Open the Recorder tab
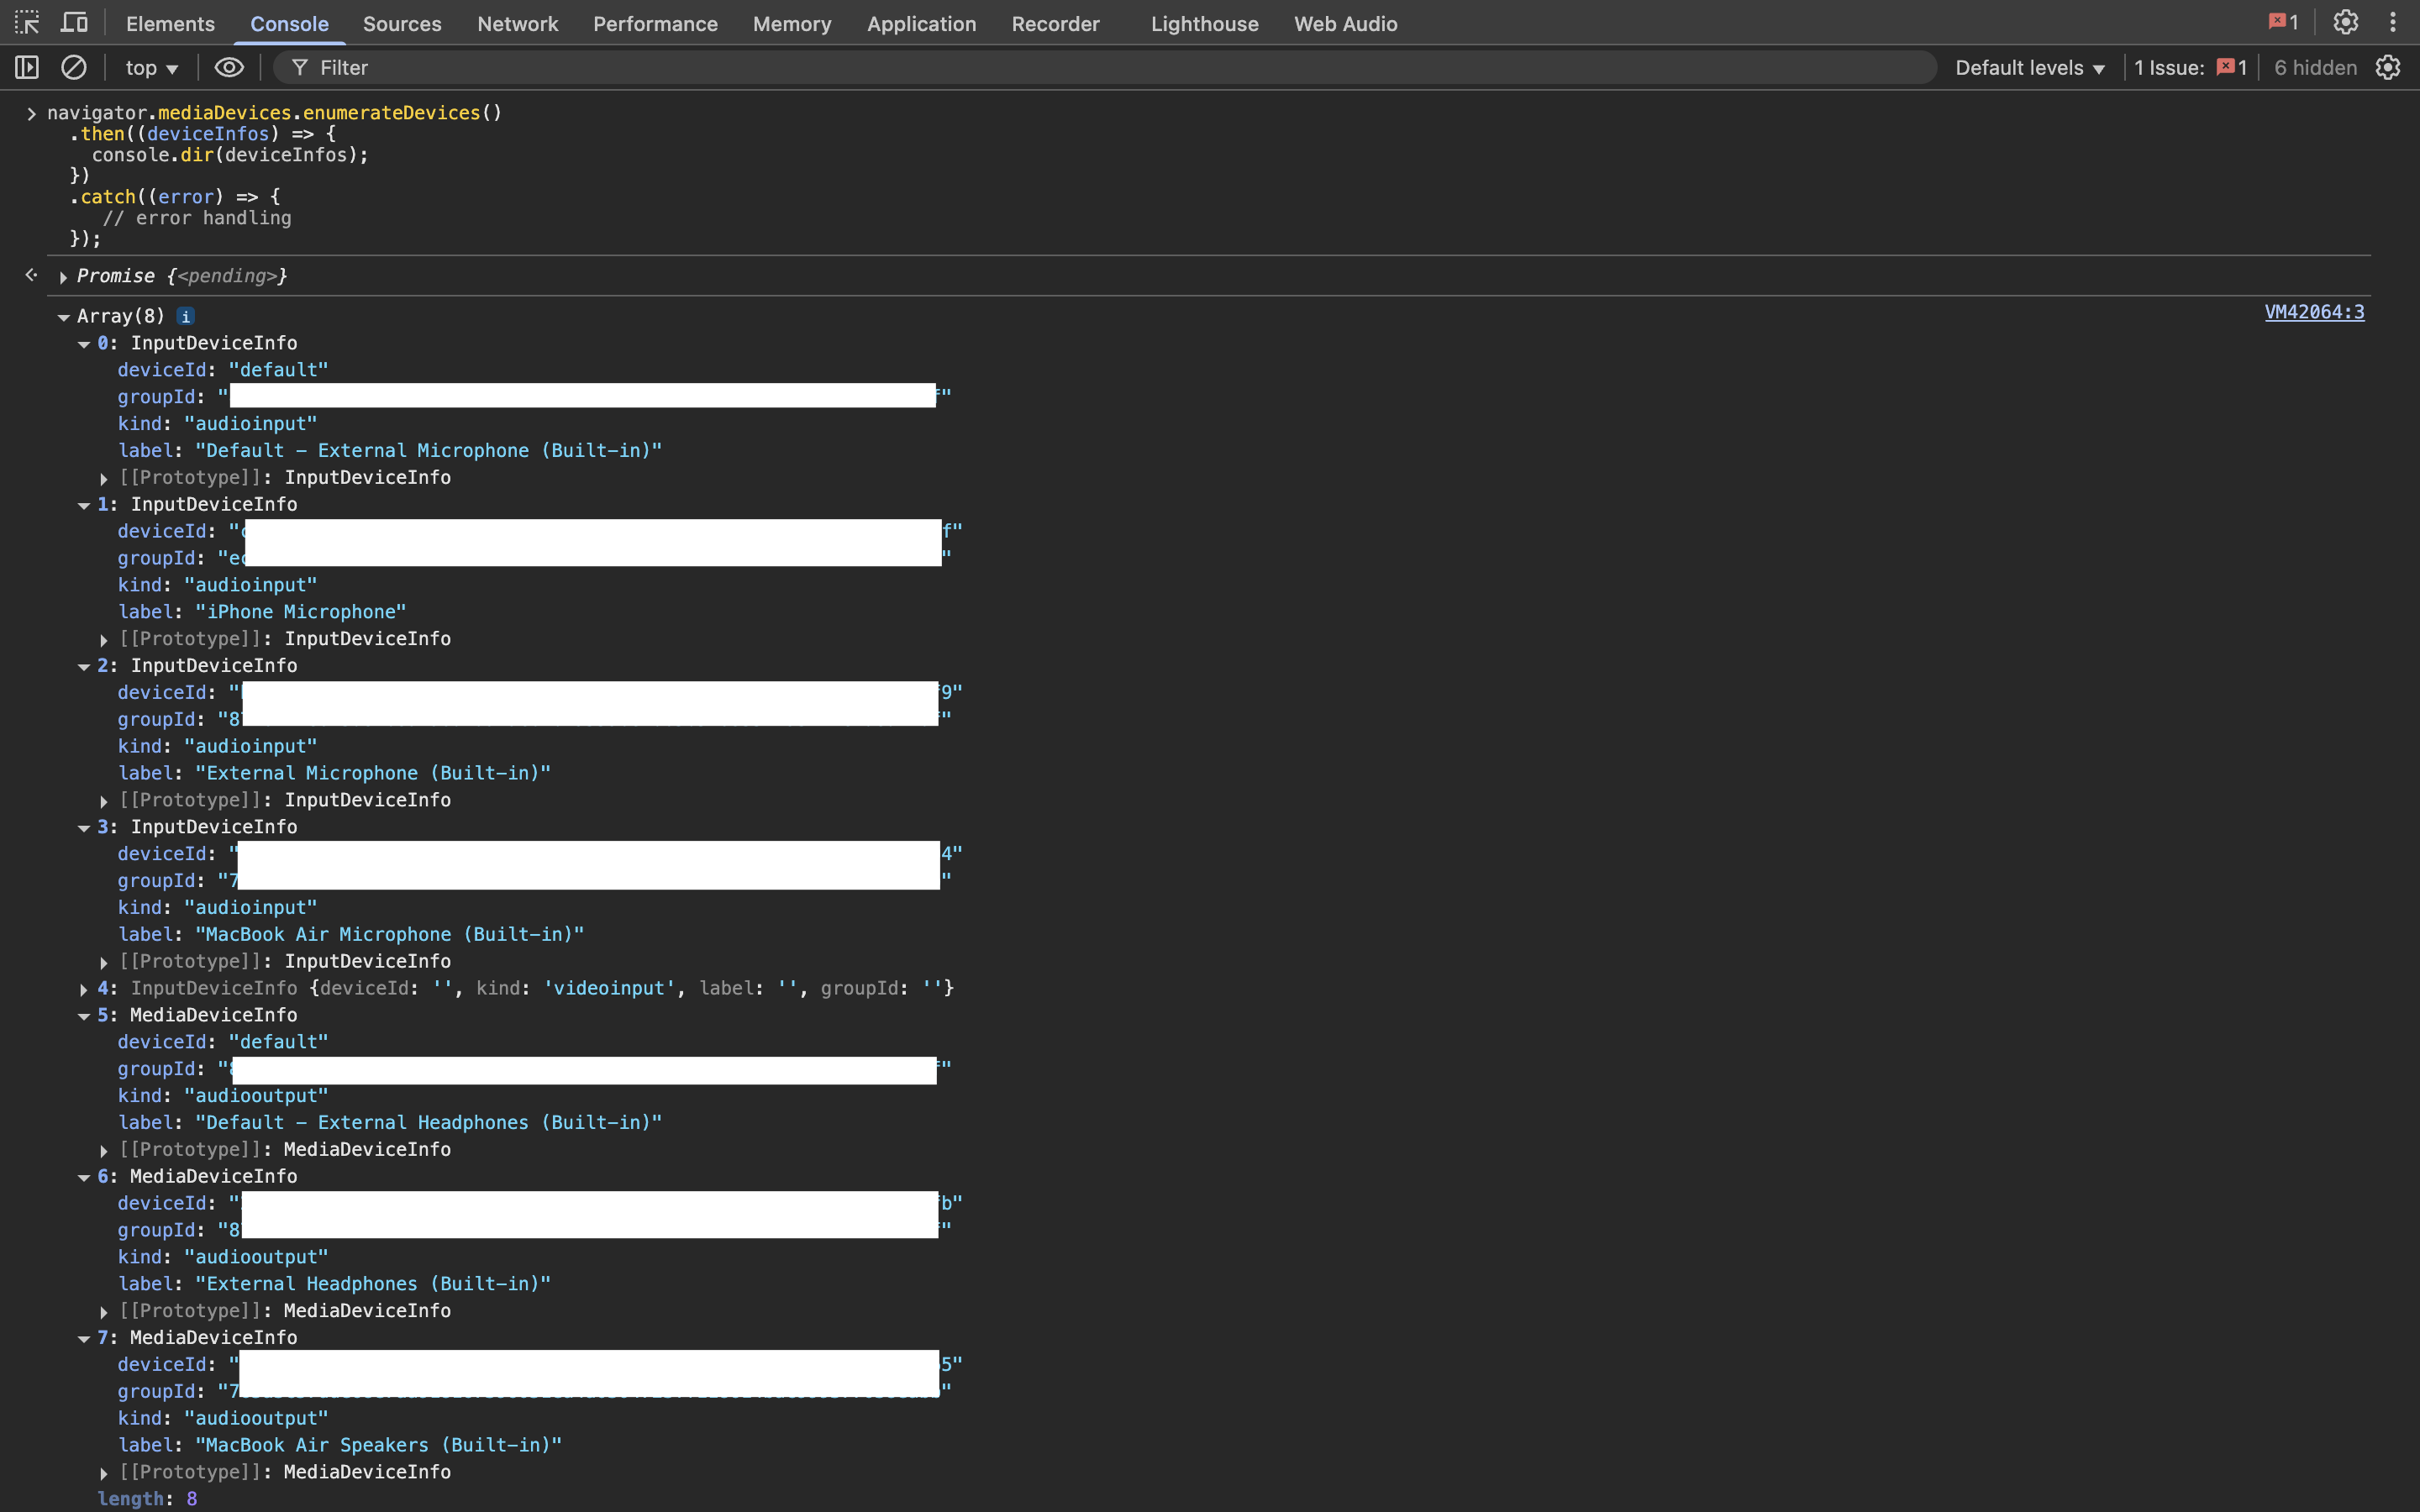The image size is (2420, 1512). coord(1055,23)
